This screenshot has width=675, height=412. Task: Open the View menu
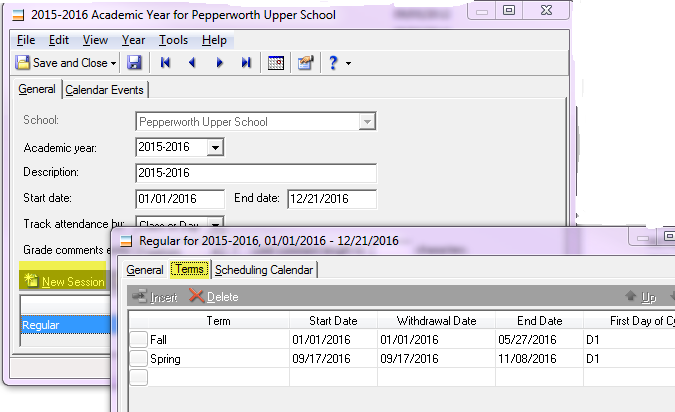(95, 40)
